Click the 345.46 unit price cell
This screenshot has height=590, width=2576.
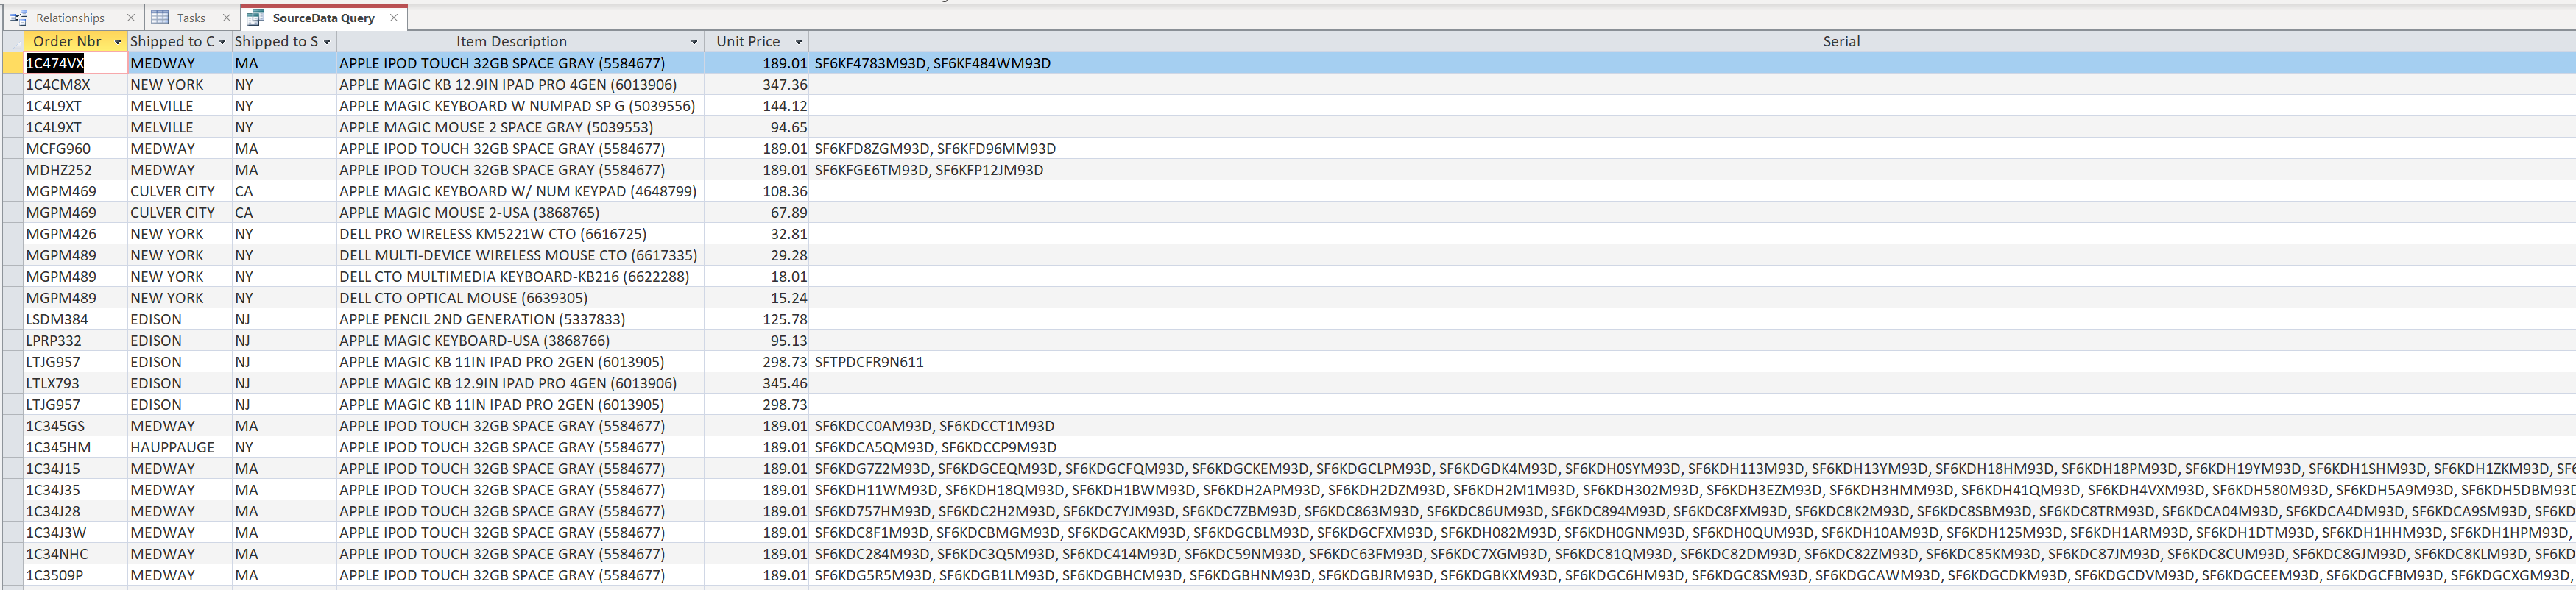click(757, 383)
